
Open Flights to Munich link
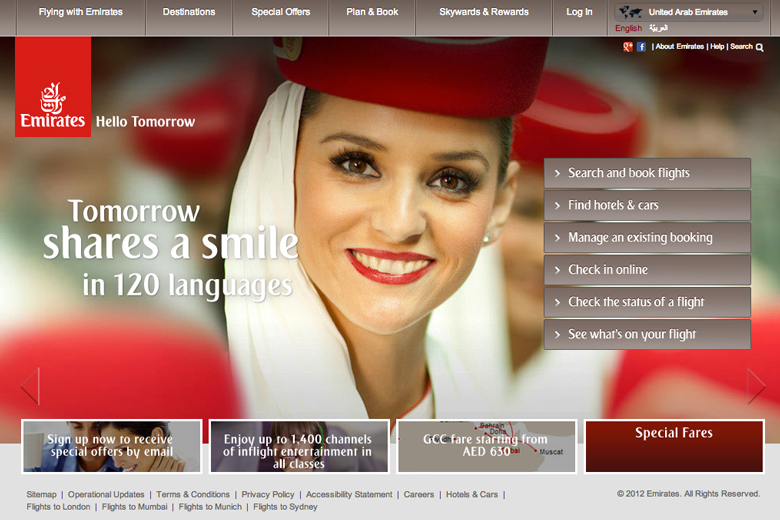[210, 507]
